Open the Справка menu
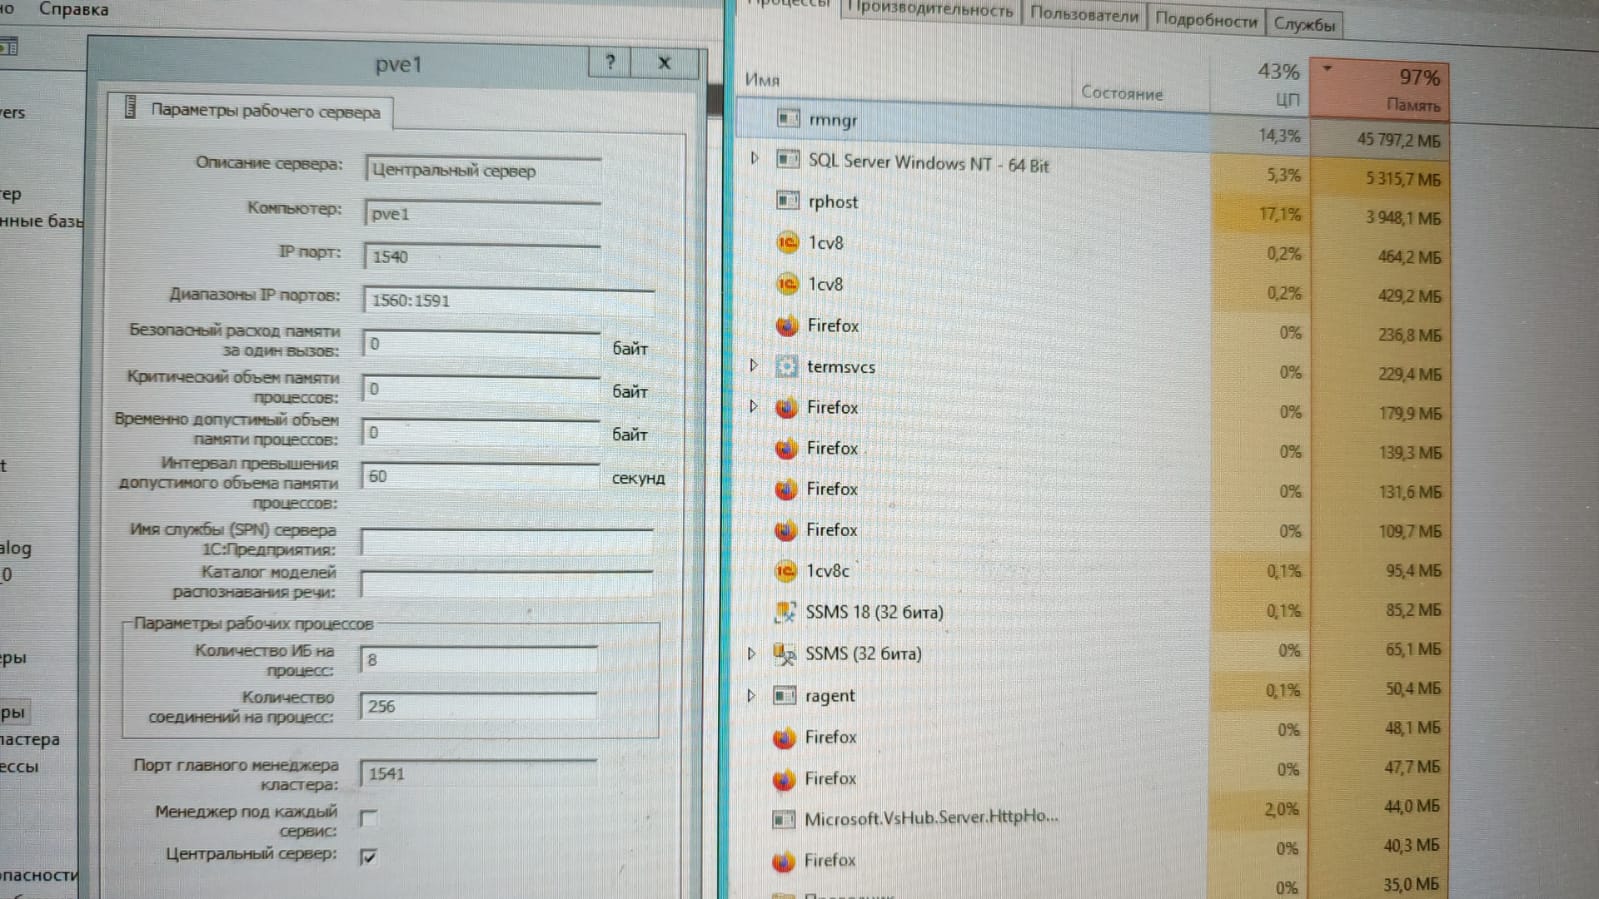1599x899 pixels. pyautogui.click(x=73, y=10)
